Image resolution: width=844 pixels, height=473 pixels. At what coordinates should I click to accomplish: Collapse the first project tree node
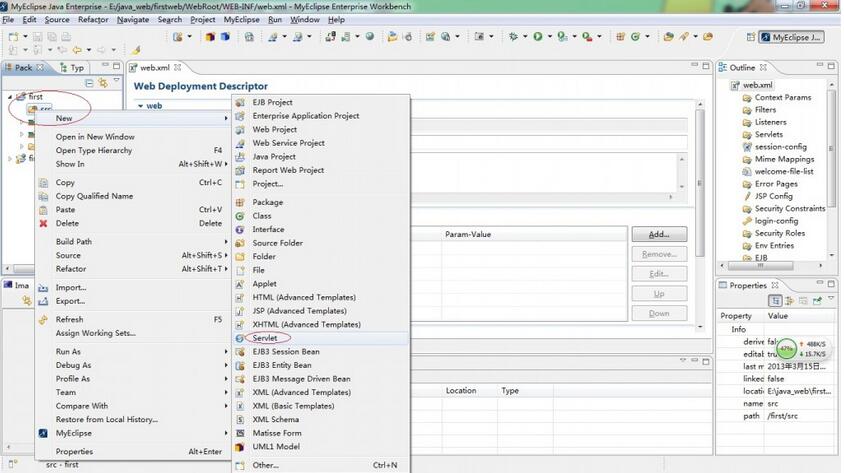click(x=10, y=97)
